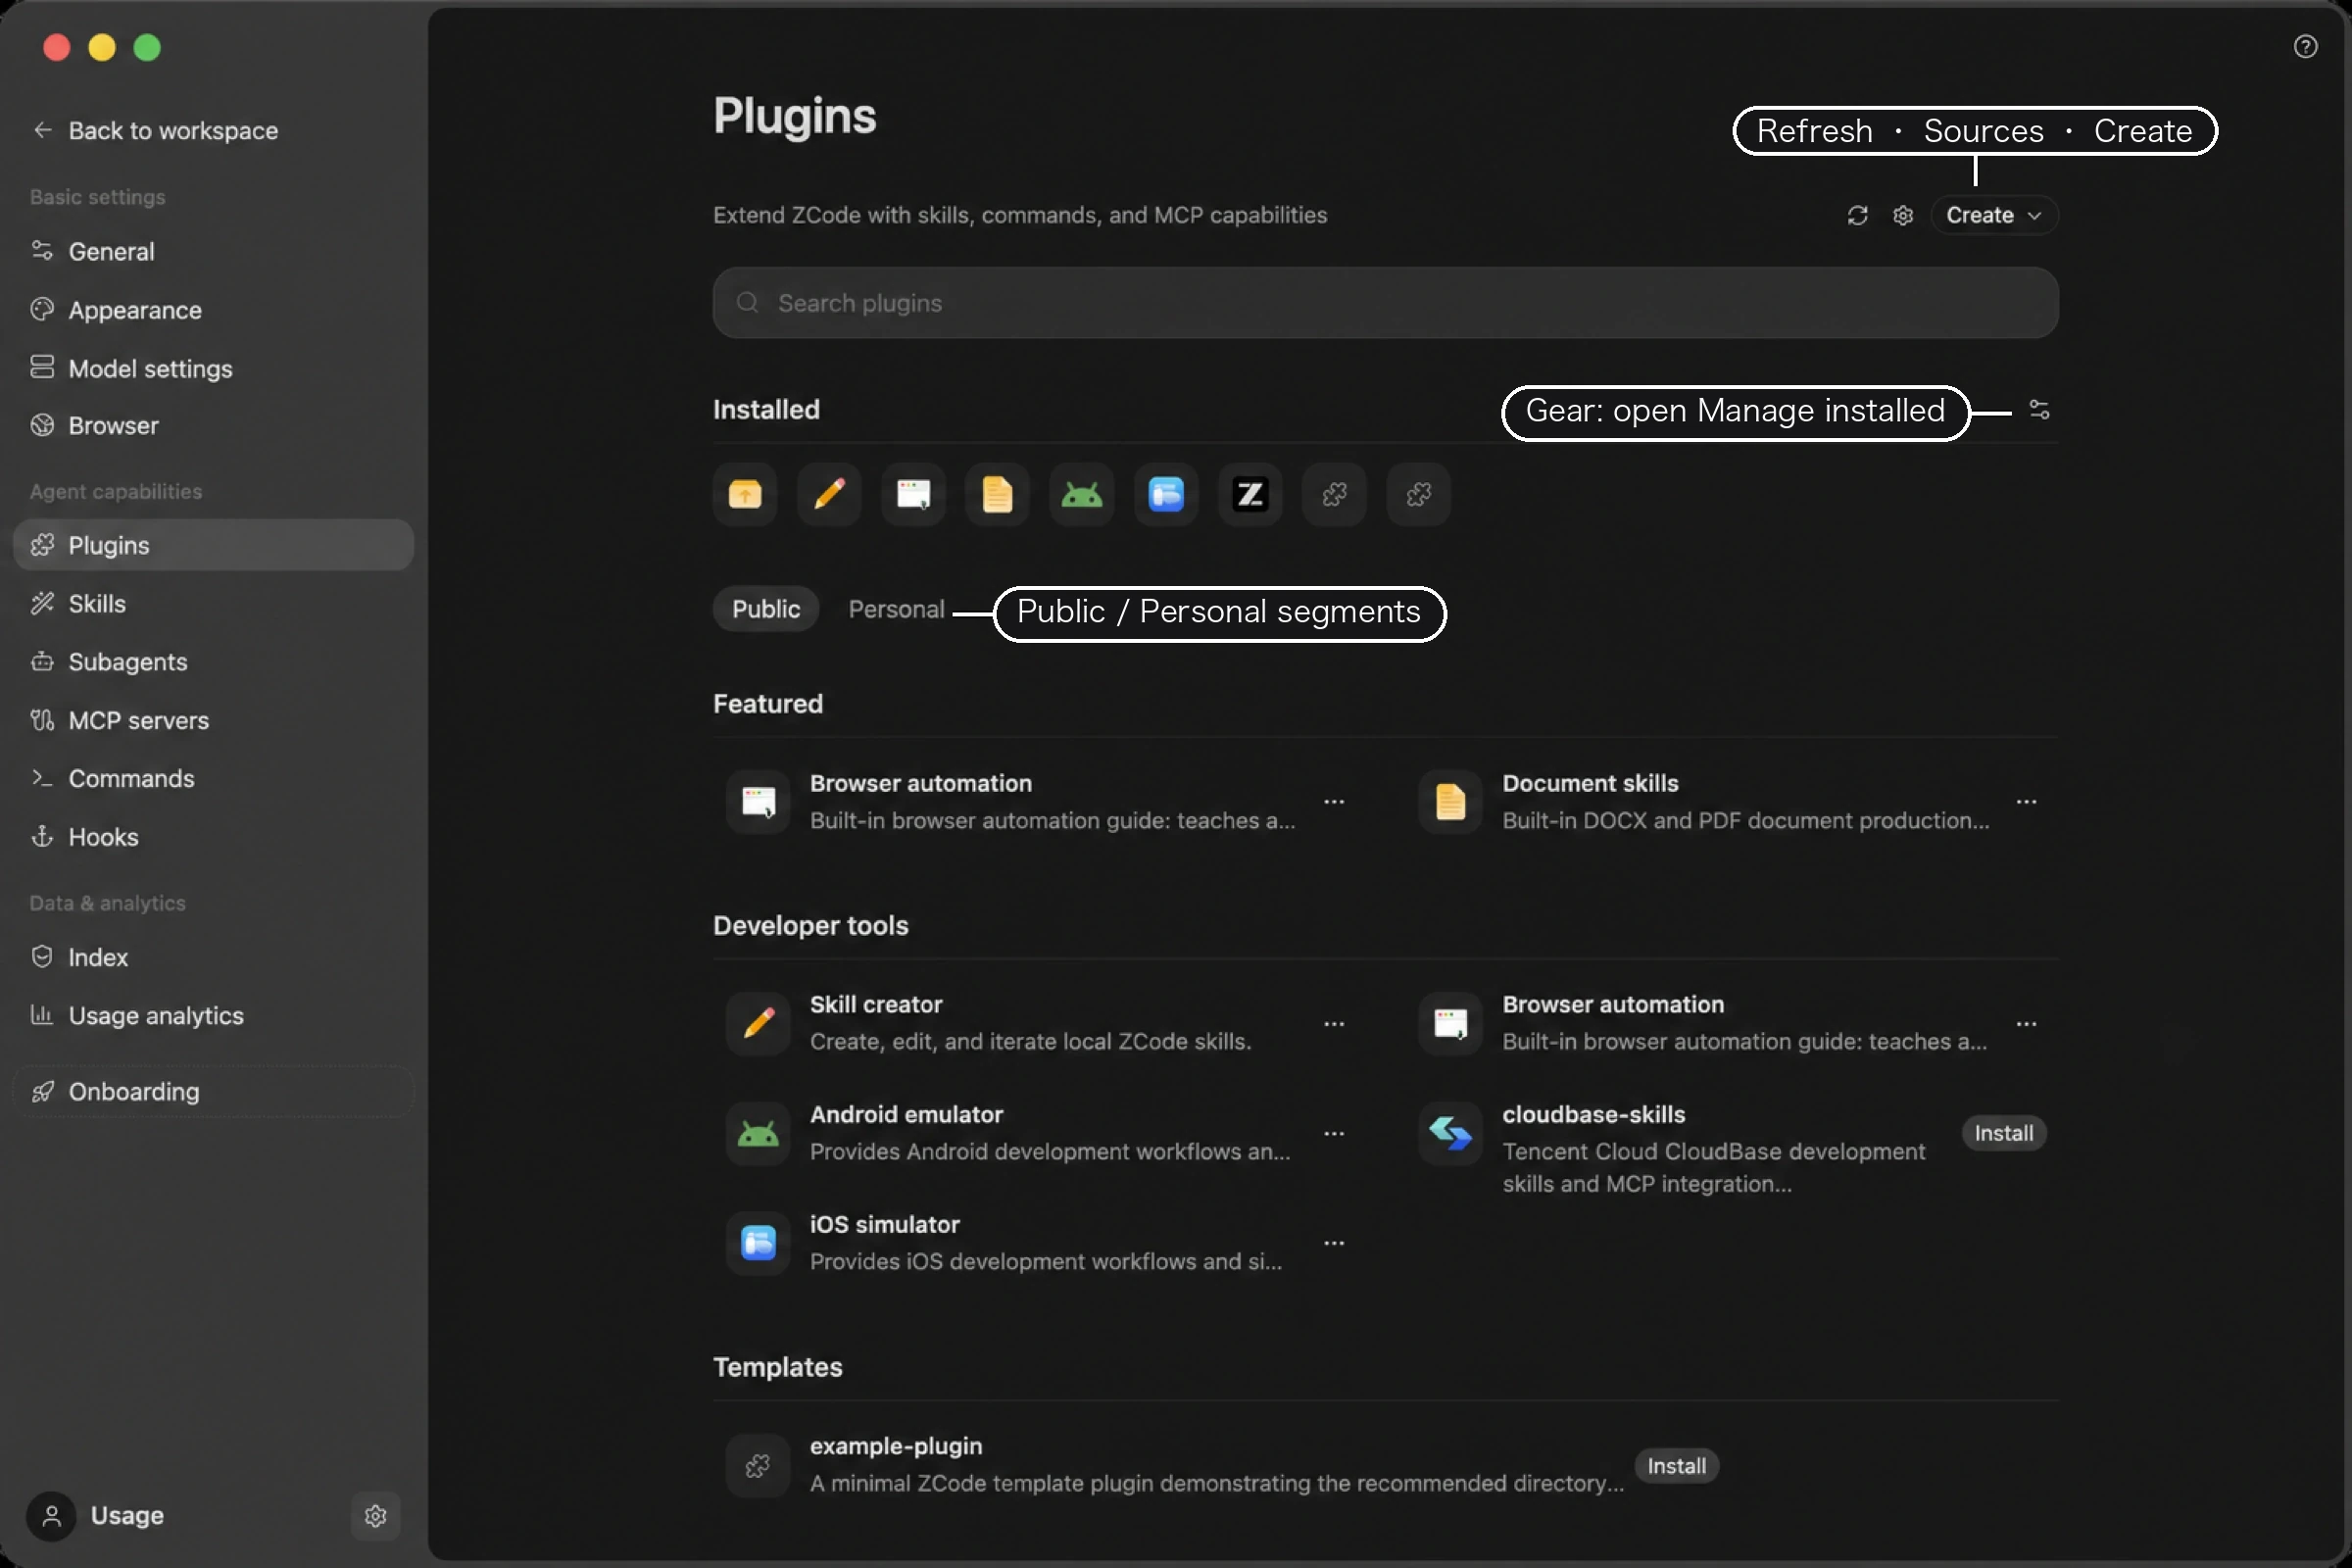Open the last generic puzzle installed plugin

pyautogui.click(x=1418, y=494)
